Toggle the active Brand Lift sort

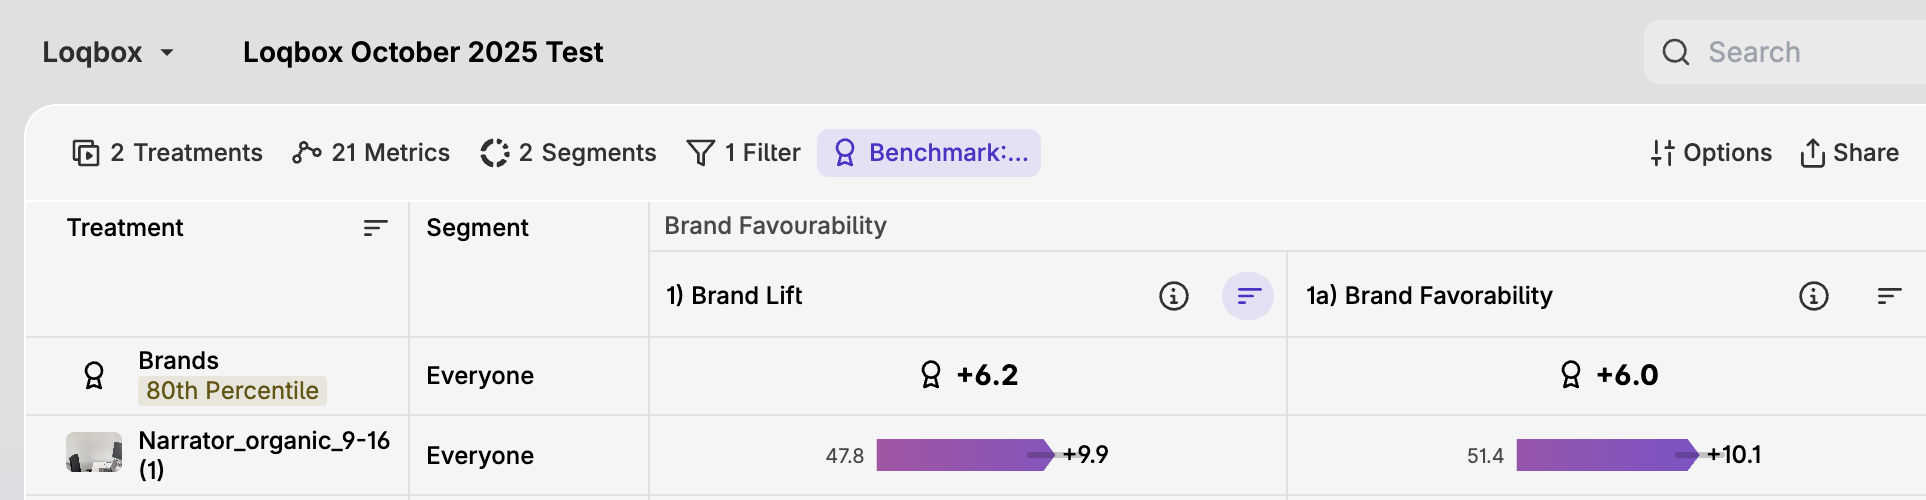(1248, 296)
